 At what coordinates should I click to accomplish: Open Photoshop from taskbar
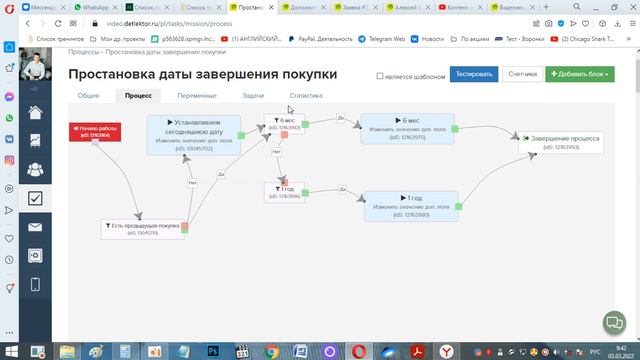click(x=213, y=351)
